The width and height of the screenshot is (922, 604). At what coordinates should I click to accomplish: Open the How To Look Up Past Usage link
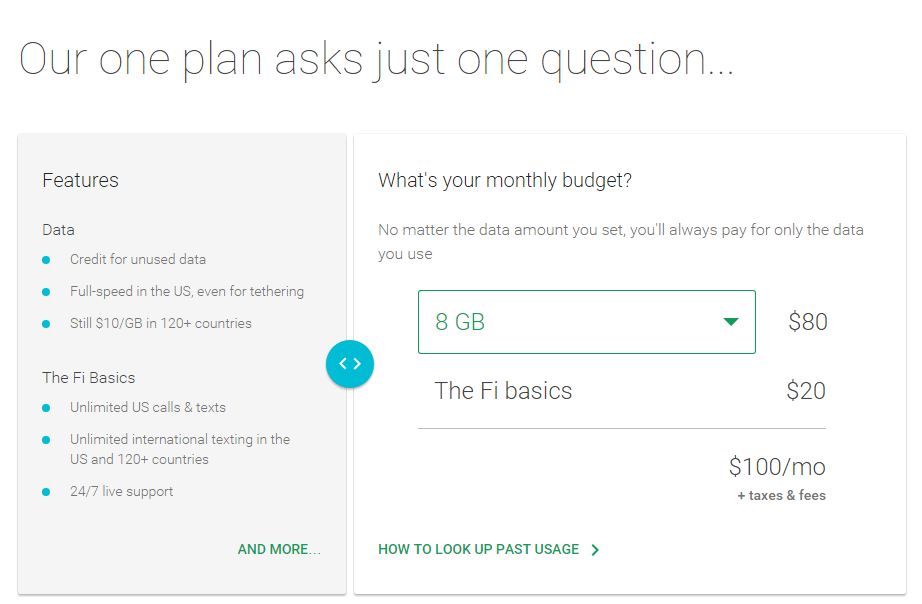coord(478,549)
